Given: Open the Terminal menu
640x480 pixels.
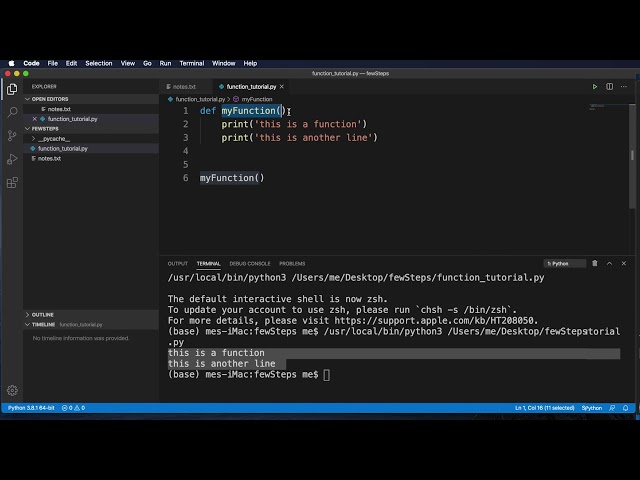Looking at the screenshot, I should click(x=192, y=63).
